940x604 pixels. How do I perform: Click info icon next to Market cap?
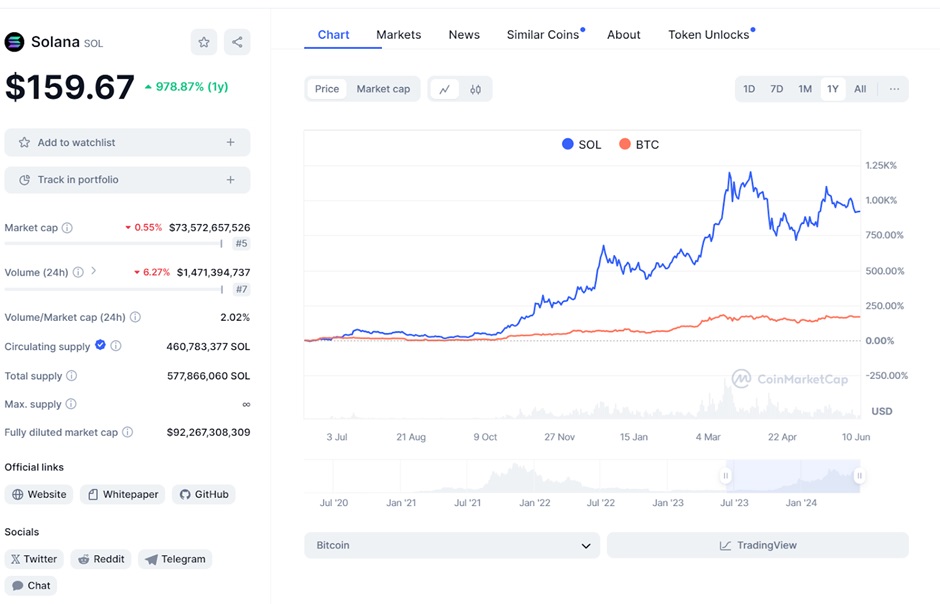67,228
